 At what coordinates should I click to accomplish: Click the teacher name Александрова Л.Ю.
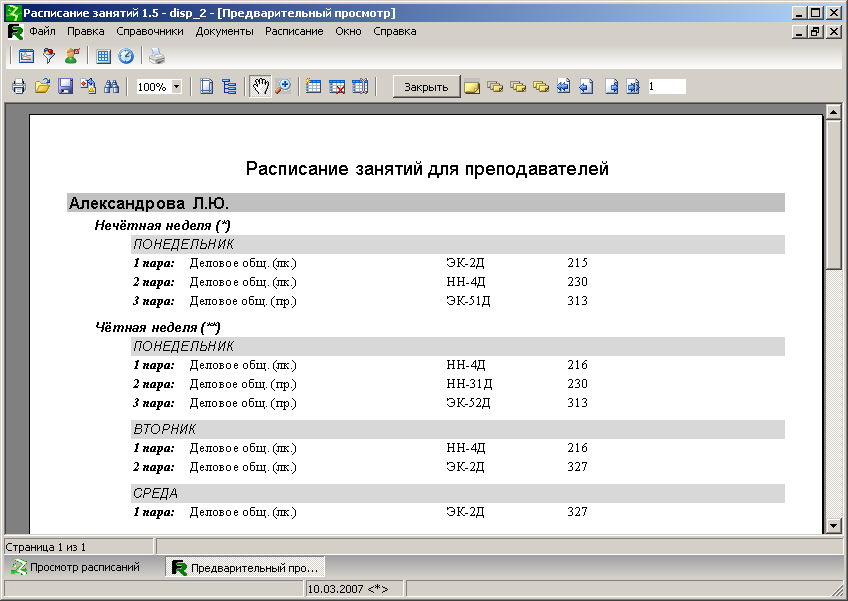pos(149,203)
